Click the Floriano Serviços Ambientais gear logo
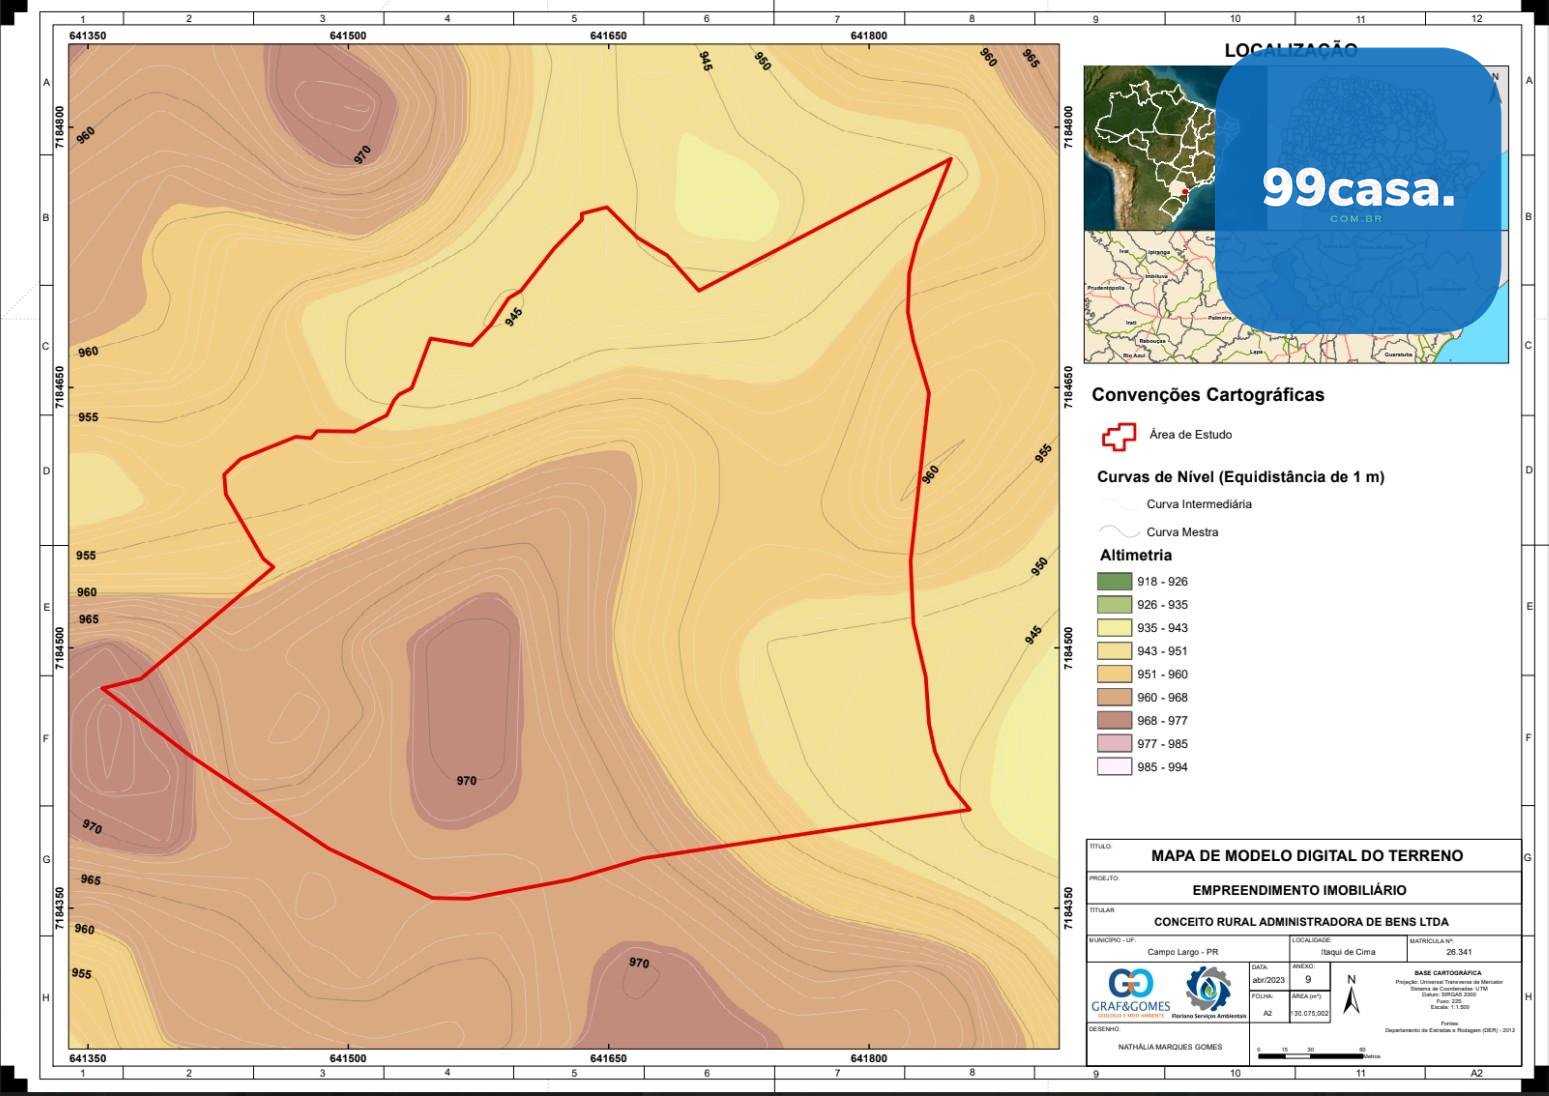Screen dimensions: 1549x1096 [1208, 989]
